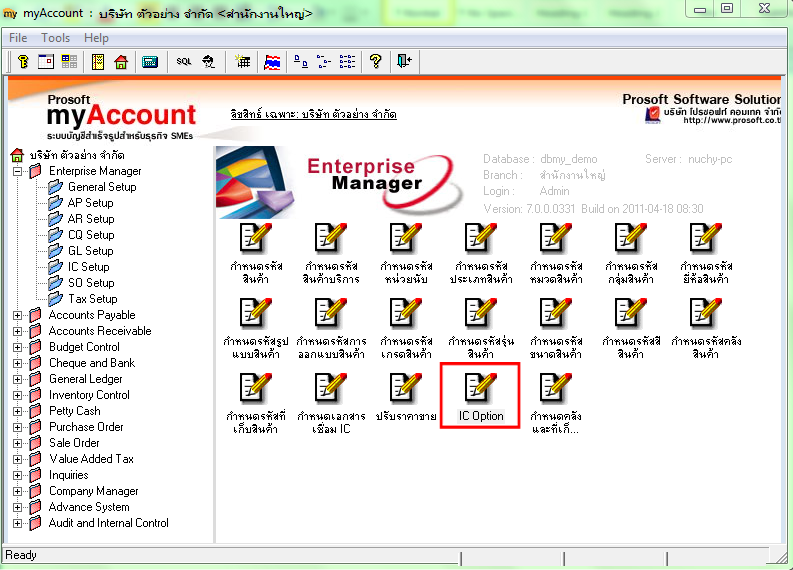Collapse the Enterprise Manager tree node
The width and height of the screenshot is (793, 570).
(x=17, y=171)
